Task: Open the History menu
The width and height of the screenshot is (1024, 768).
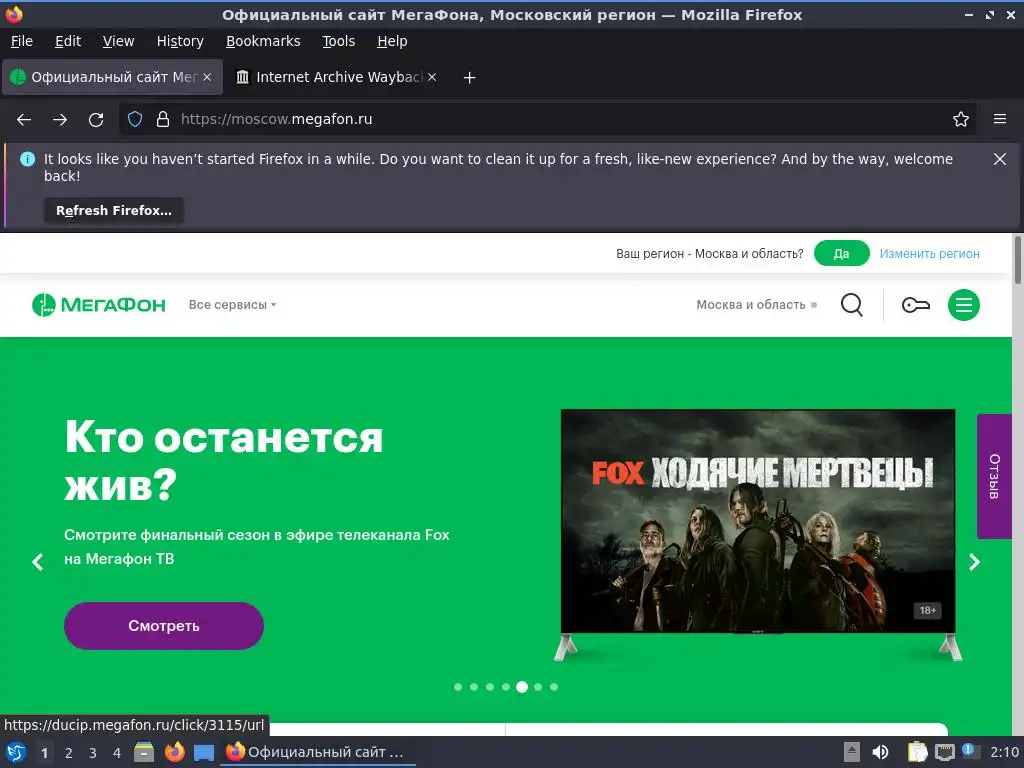Action: [x=180, y=41]
